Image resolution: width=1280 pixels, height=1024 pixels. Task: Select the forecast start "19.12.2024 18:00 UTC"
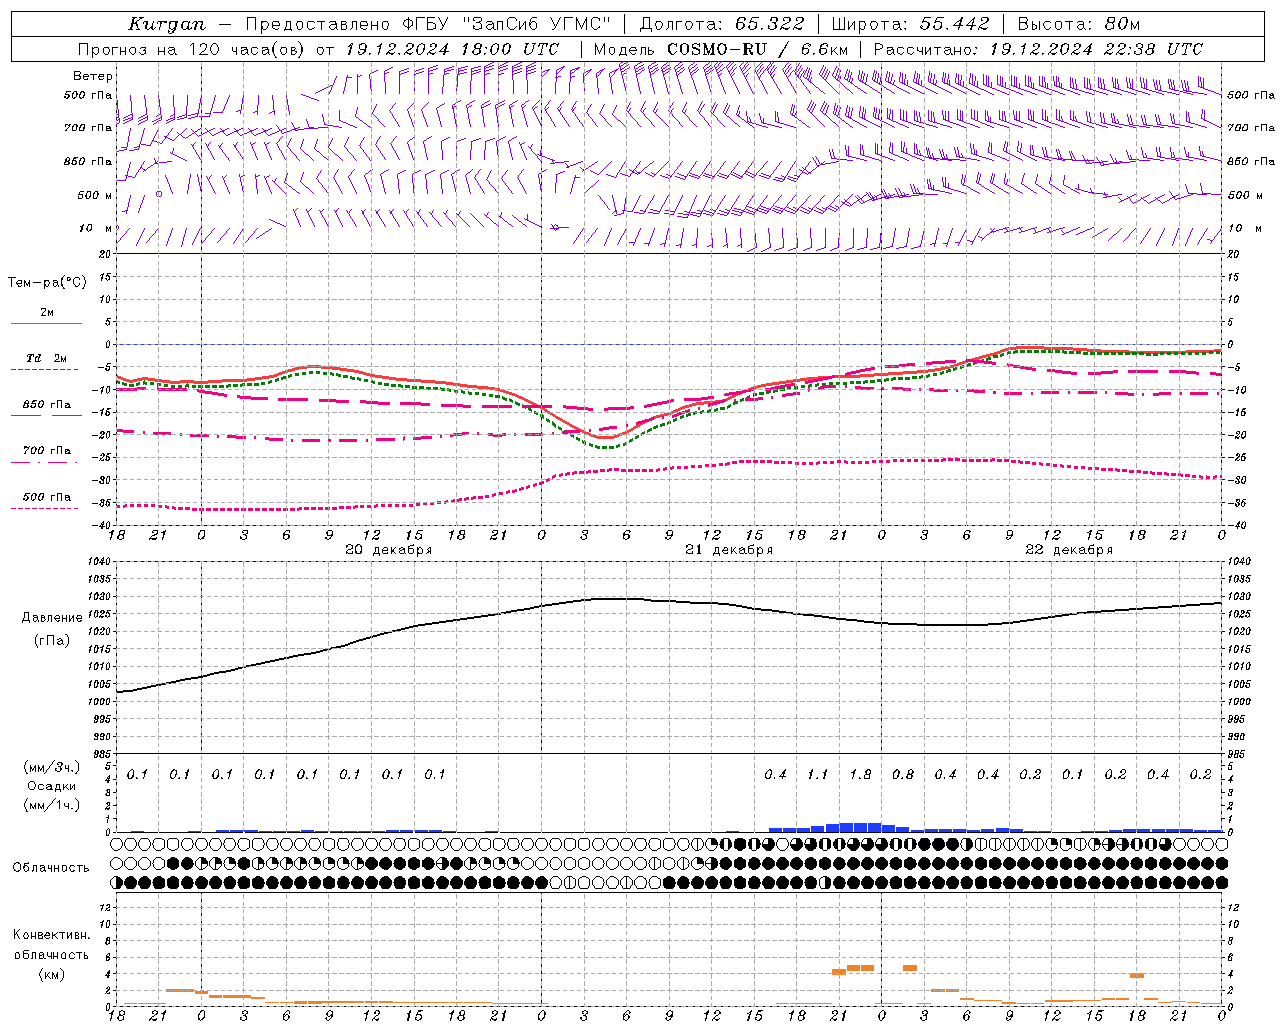coord(452,49)
